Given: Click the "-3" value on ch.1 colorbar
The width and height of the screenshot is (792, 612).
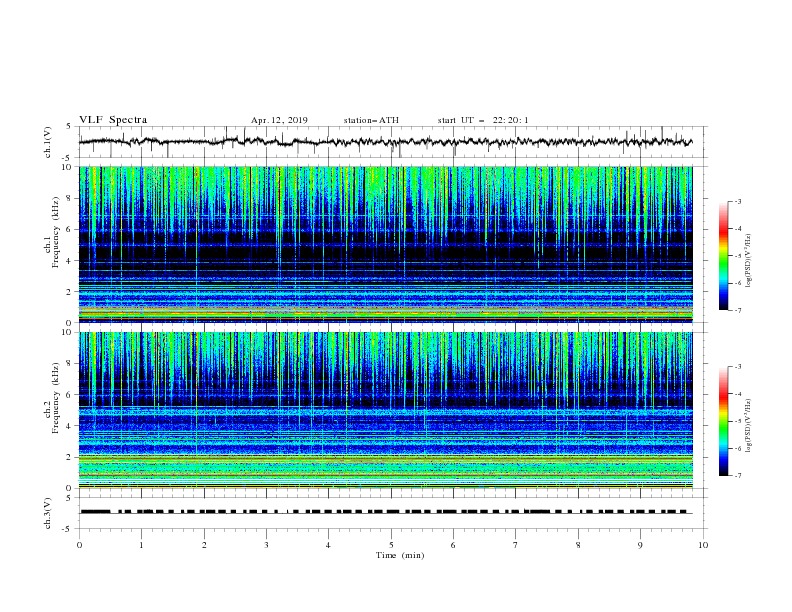Looking at the screenshot, I should 738,201.
